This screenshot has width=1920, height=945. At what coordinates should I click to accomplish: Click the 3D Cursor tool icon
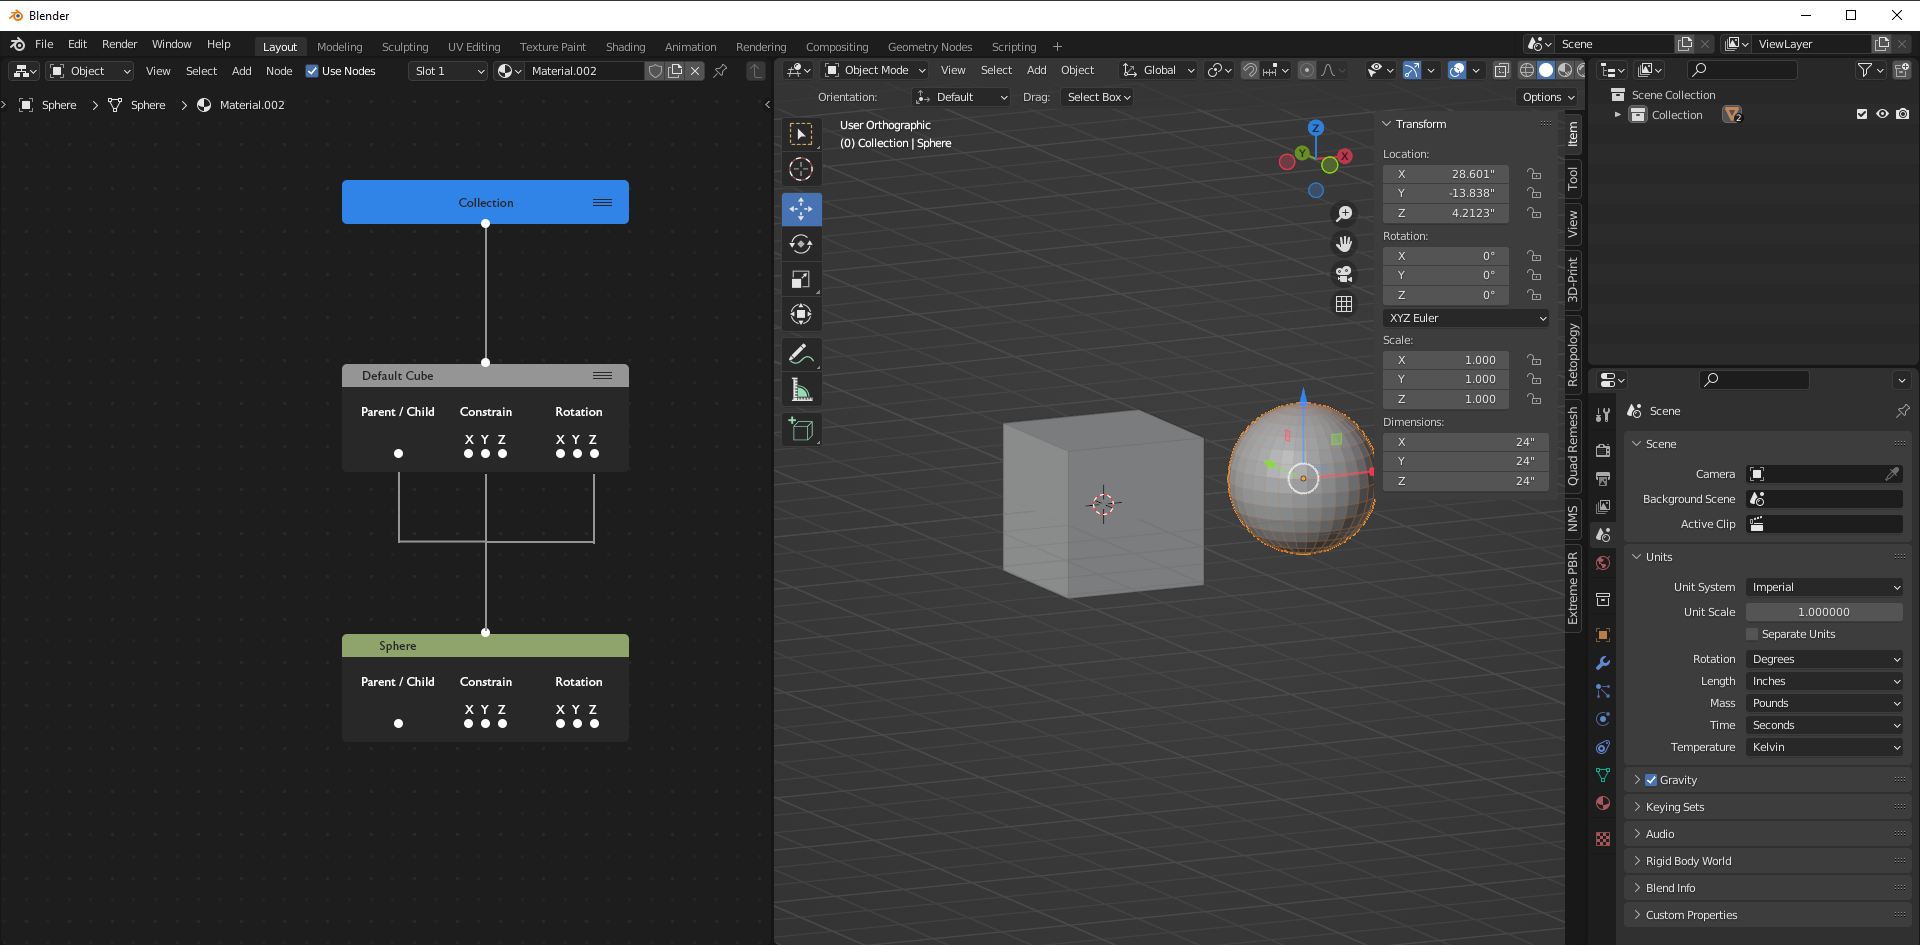point(801,169)
